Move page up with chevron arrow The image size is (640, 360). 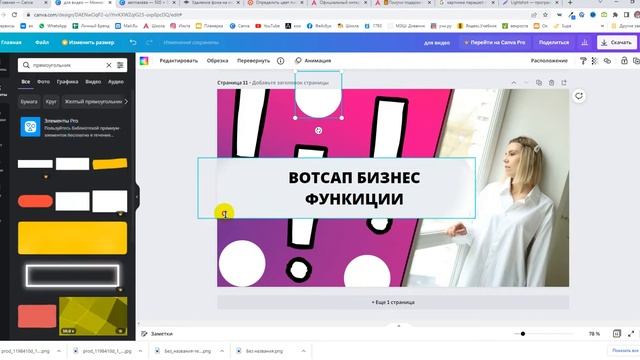514,83
